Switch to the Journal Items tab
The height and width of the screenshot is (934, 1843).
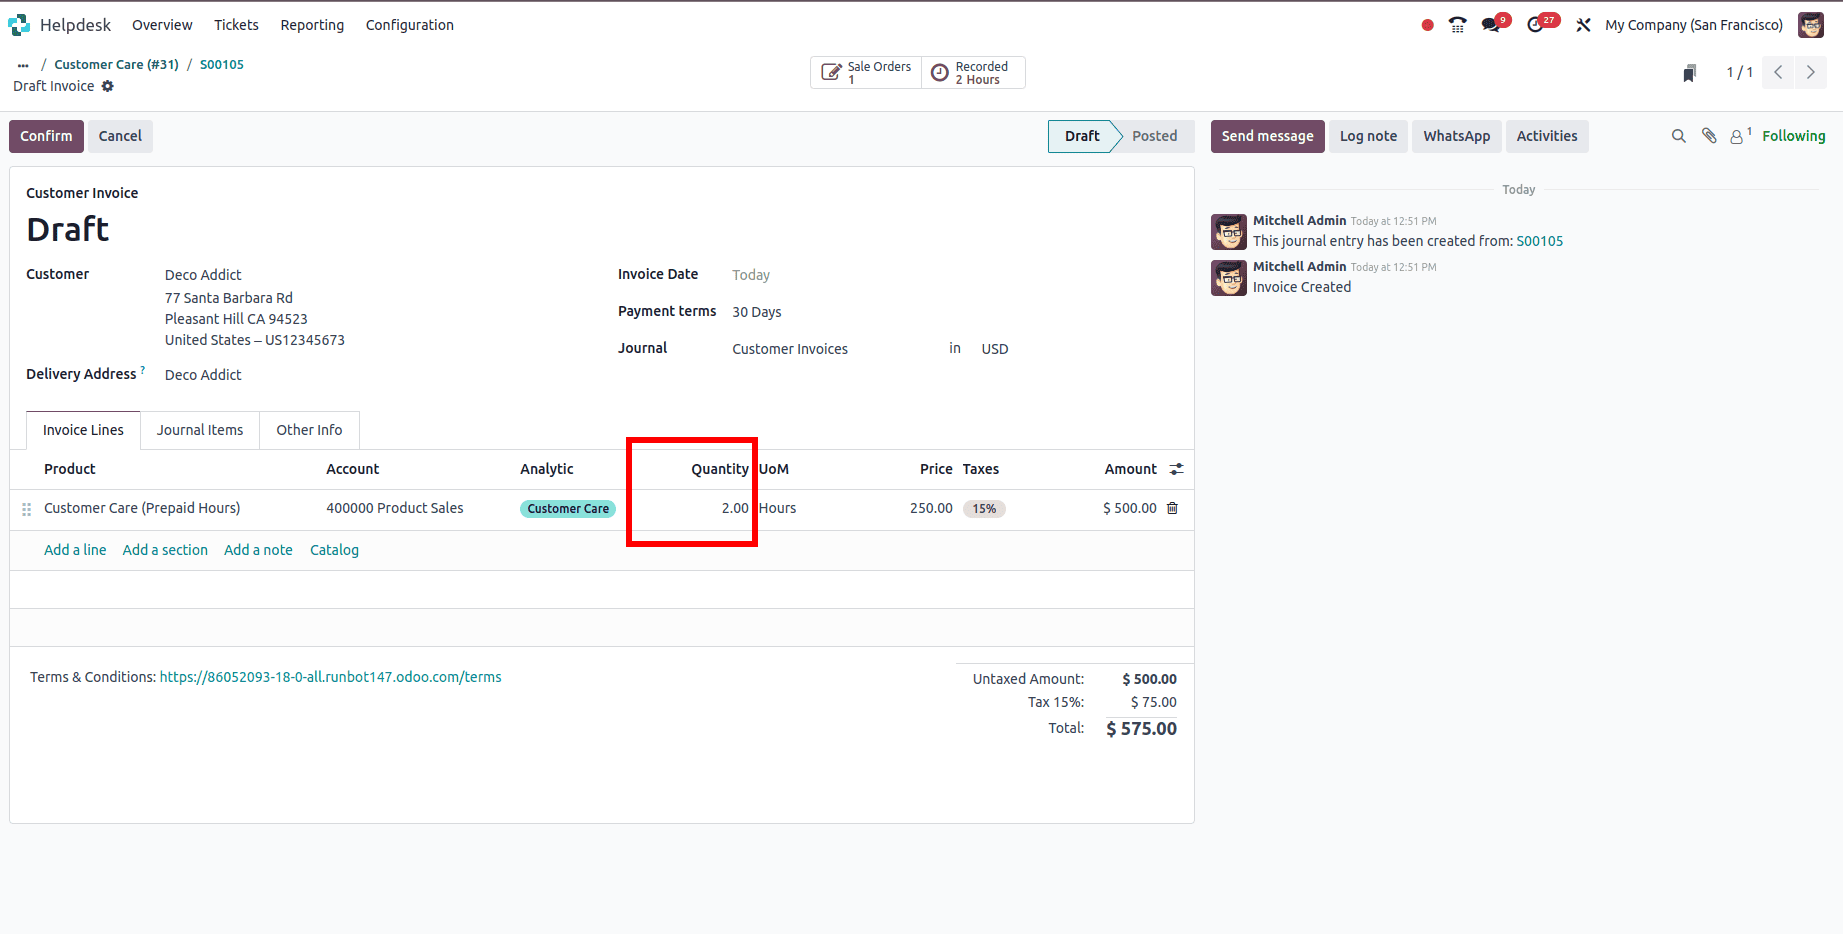coord(199,430)
